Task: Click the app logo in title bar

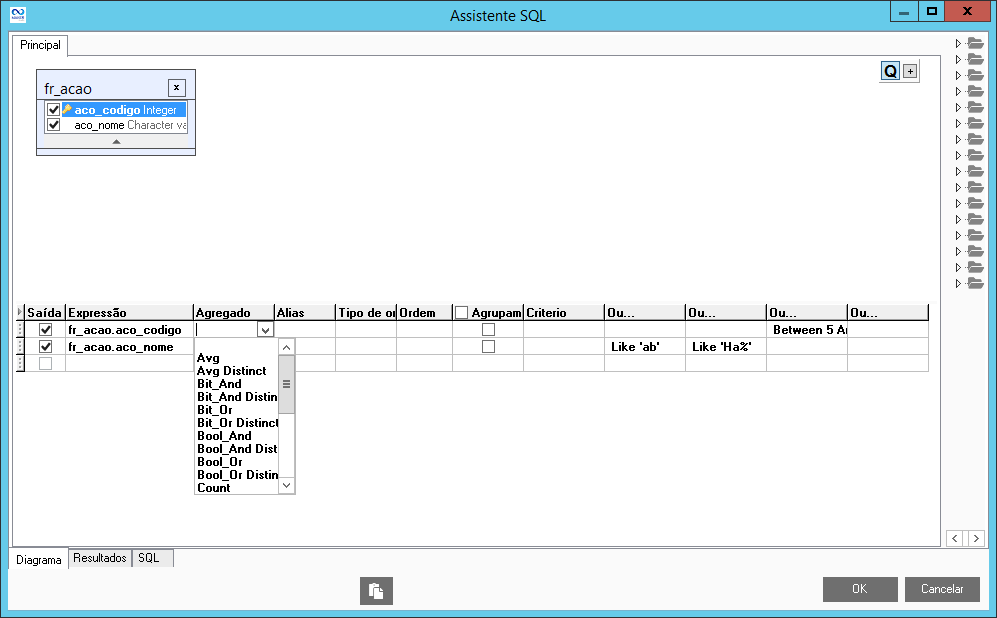Action: 16,14
